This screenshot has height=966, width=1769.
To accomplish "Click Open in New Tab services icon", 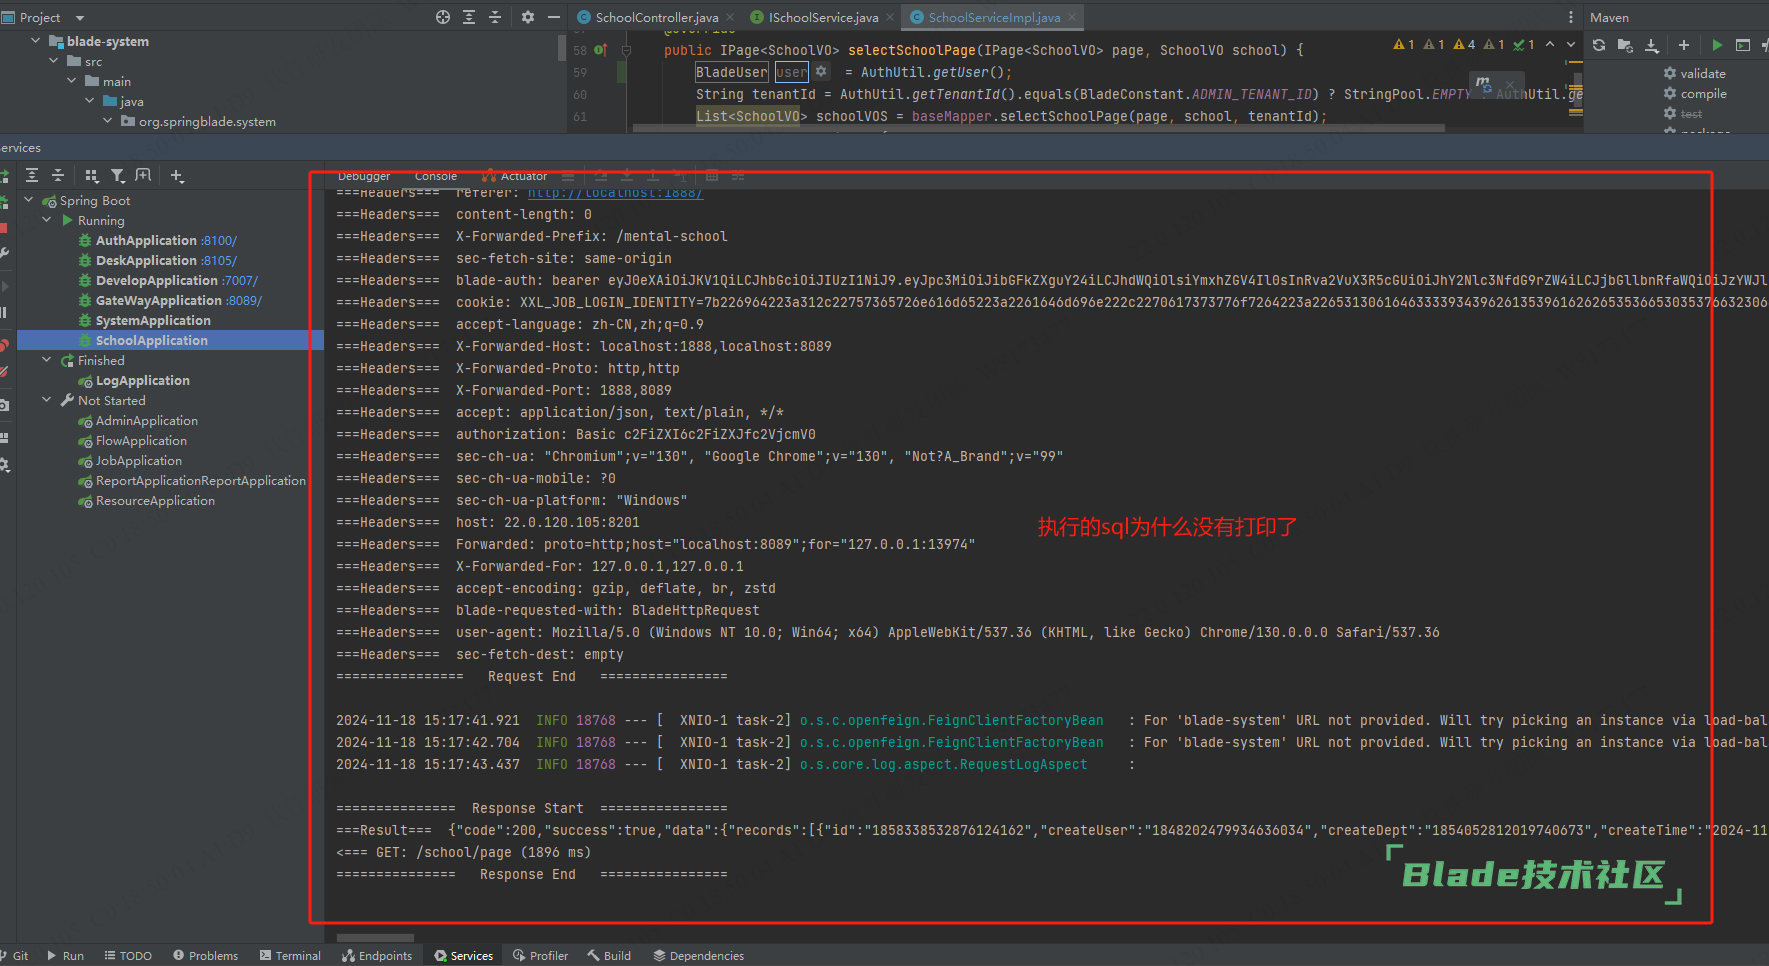I will click(x=143, y=175).
